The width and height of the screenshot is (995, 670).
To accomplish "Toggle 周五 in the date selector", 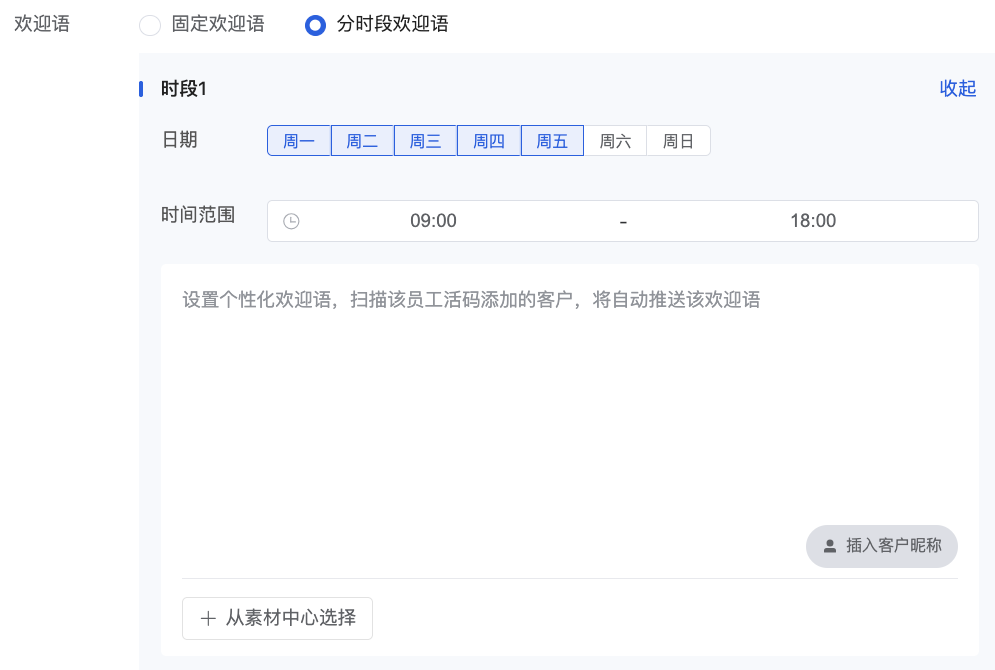I will pos(552,141).
